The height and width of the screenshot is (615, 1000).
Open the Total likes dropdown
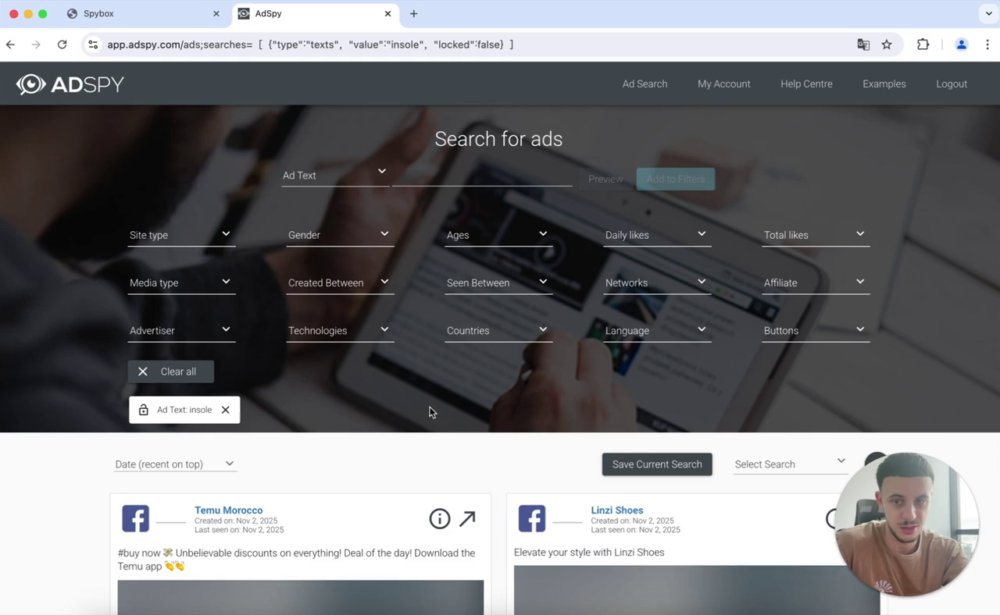coord(816,235)
